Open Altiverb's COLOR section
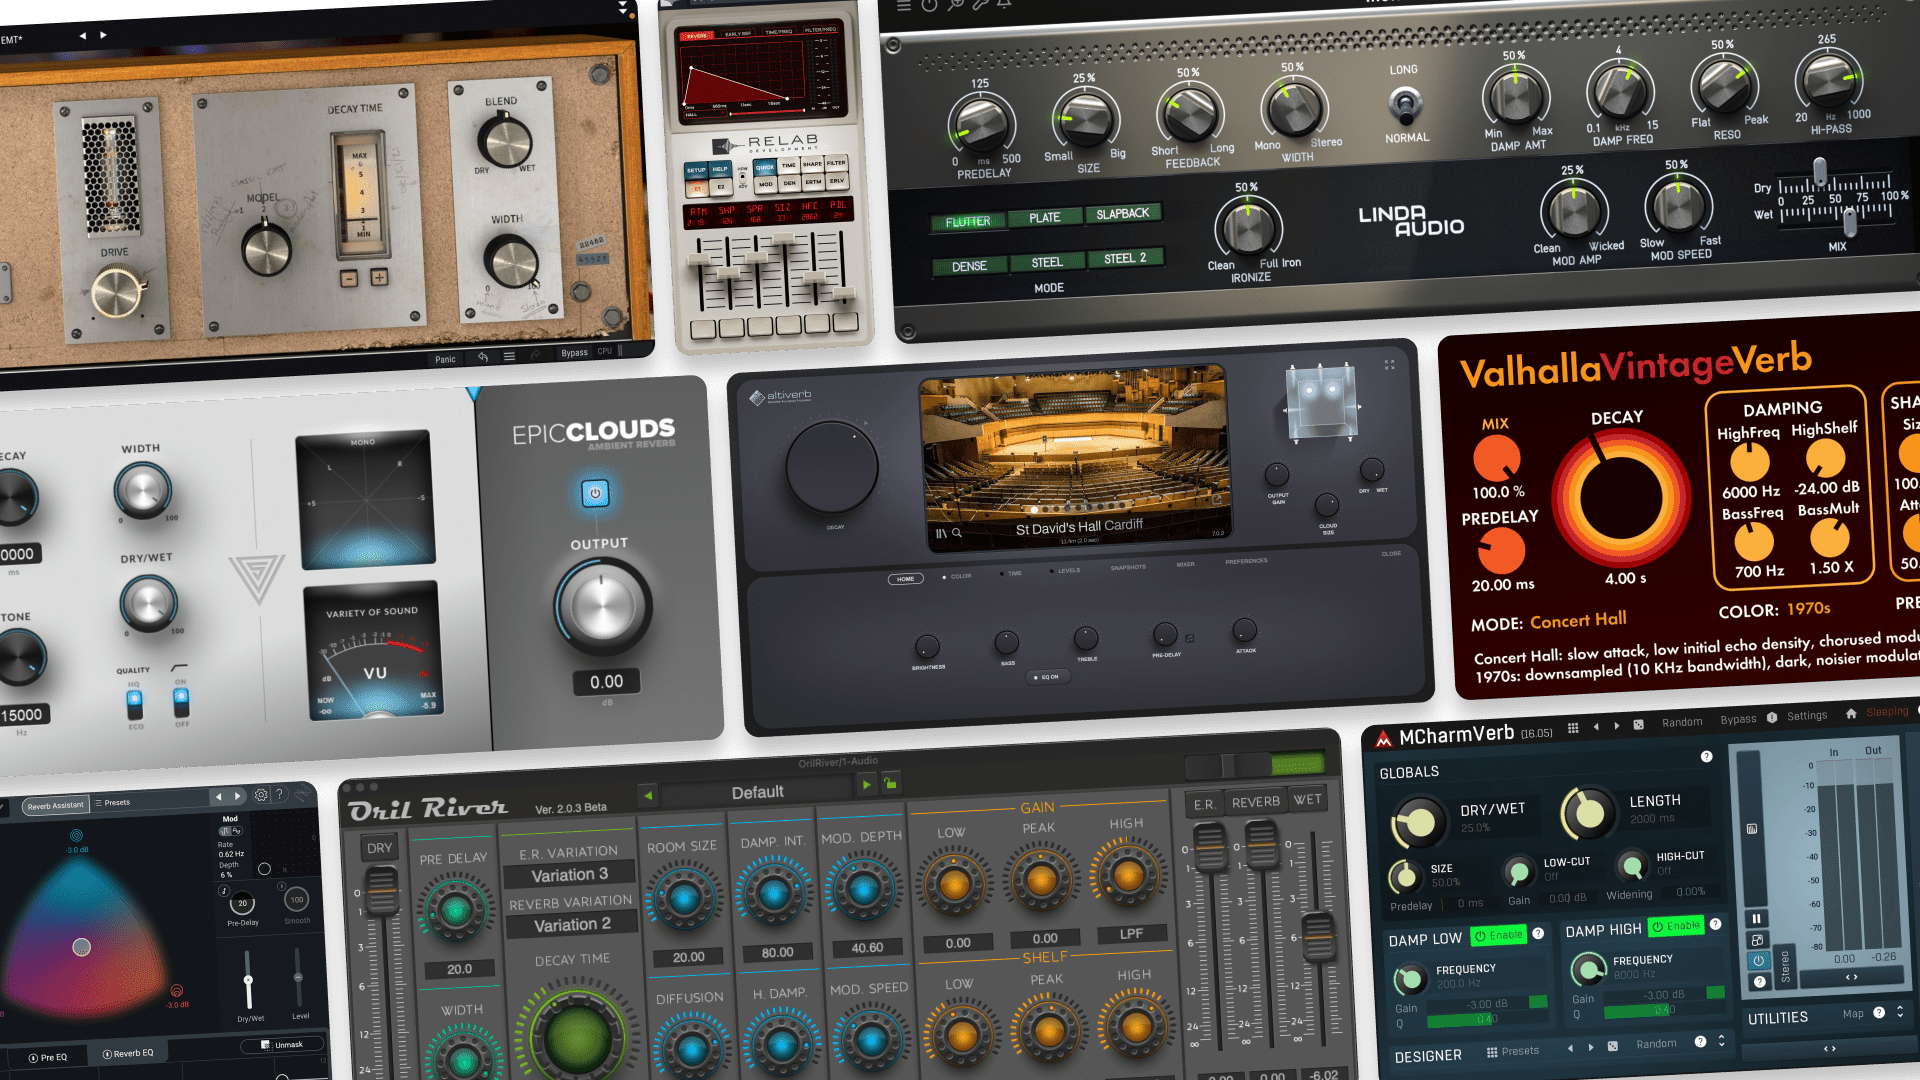 pyautogui.click(x=960, y=575)
